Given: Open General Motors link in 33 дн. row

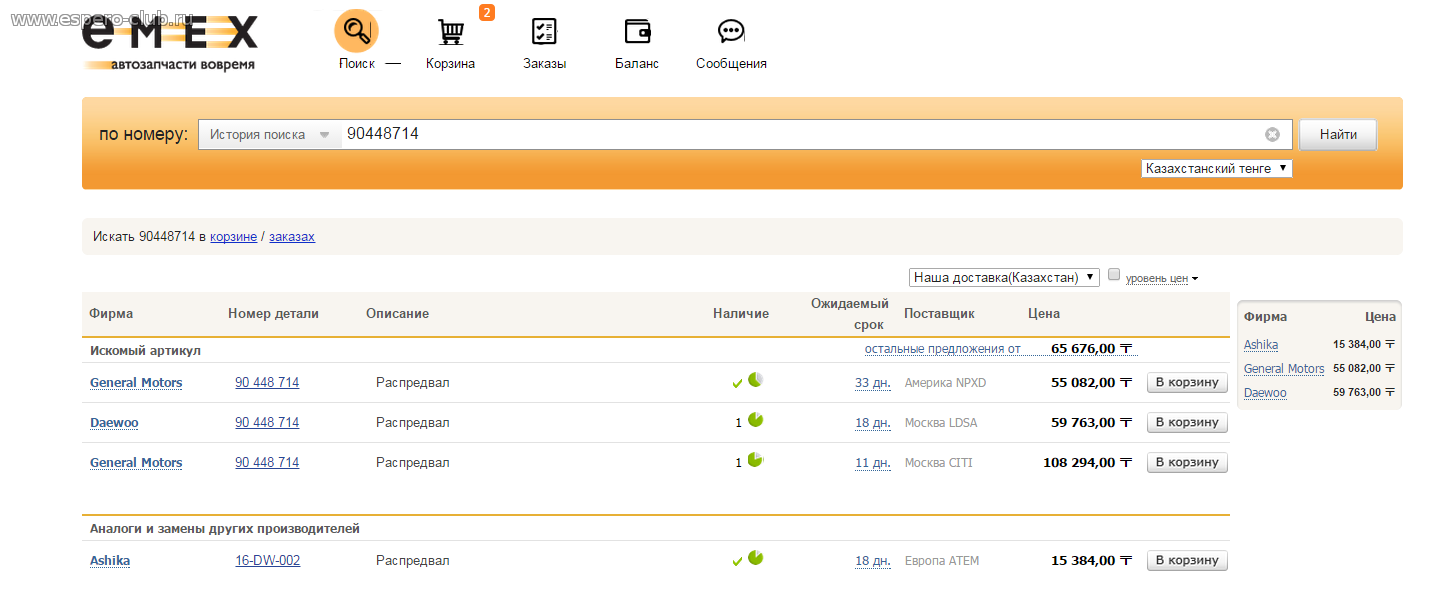Looking at the screenshot, I should point(136,383).
